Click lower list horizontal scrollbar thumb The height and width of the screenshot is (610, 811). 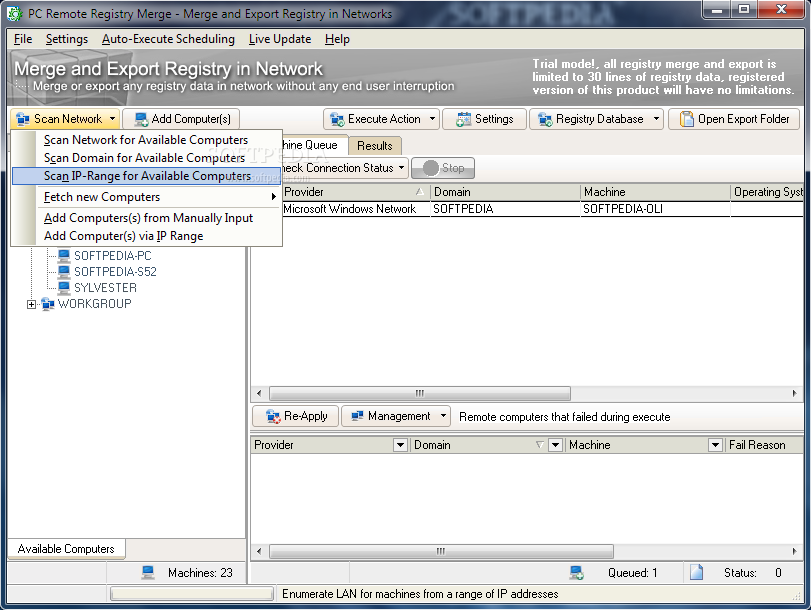[x=441, y=552]
